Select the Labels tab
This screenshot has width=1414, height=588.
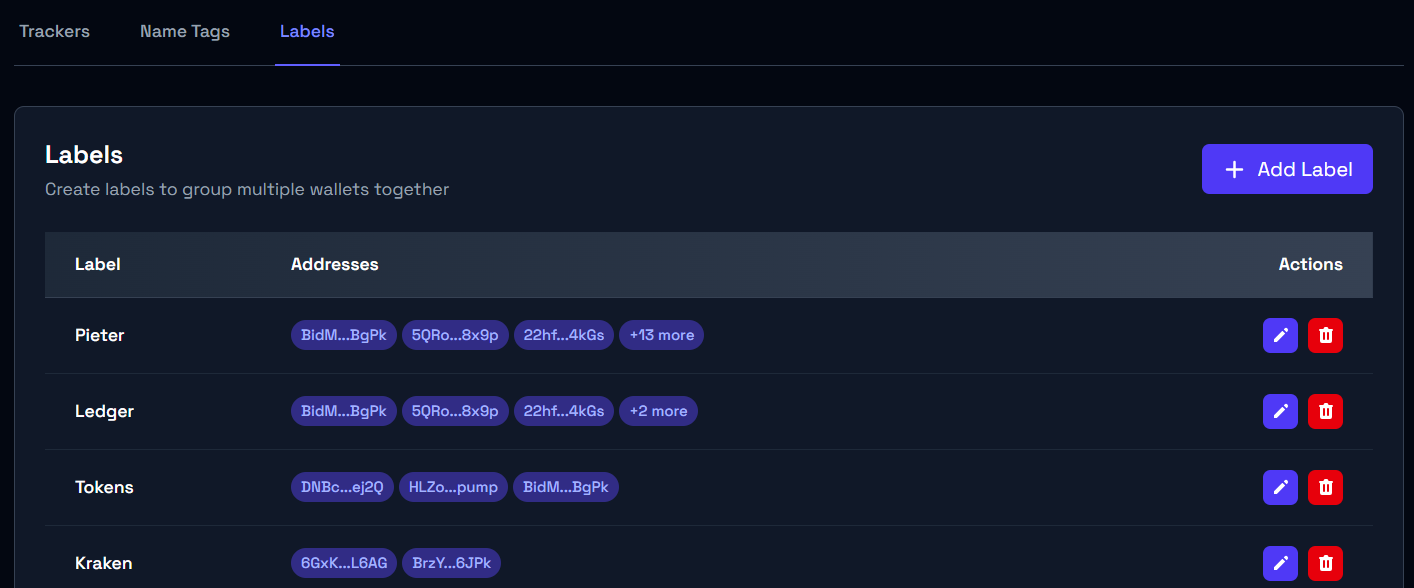point(307,31)
